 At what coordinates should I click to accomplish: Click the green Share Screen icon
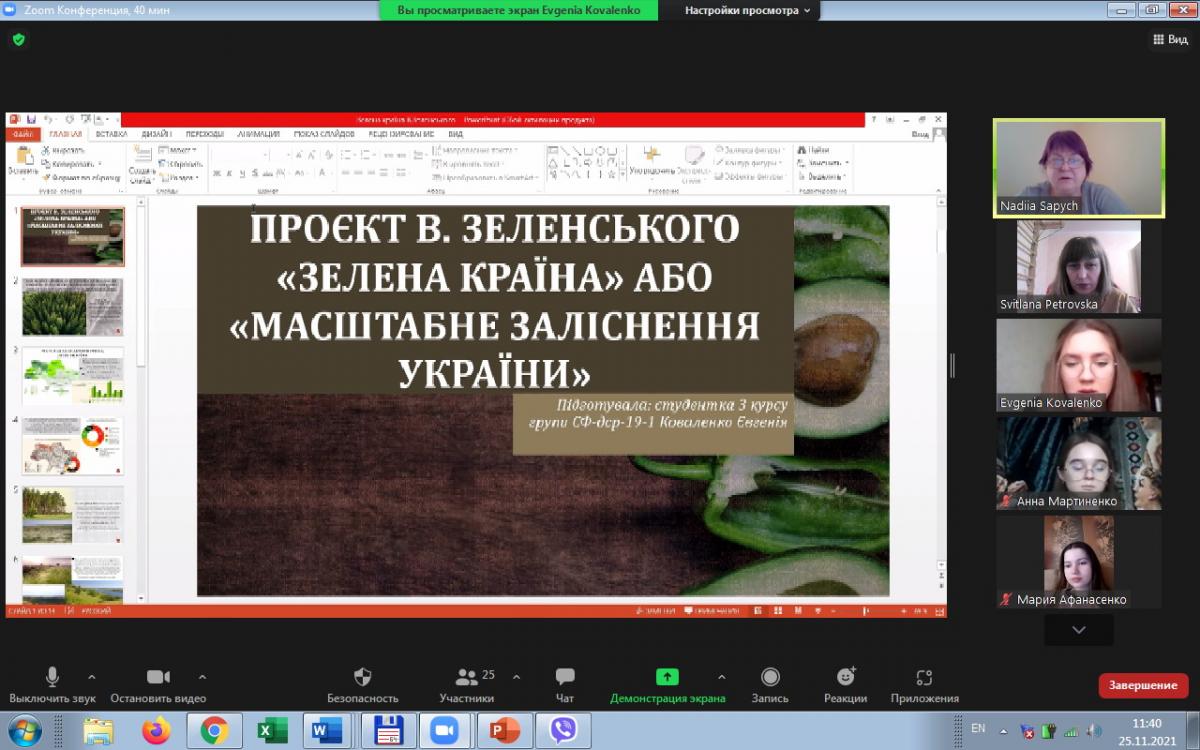pyautogui.click(x=667, y=678)
